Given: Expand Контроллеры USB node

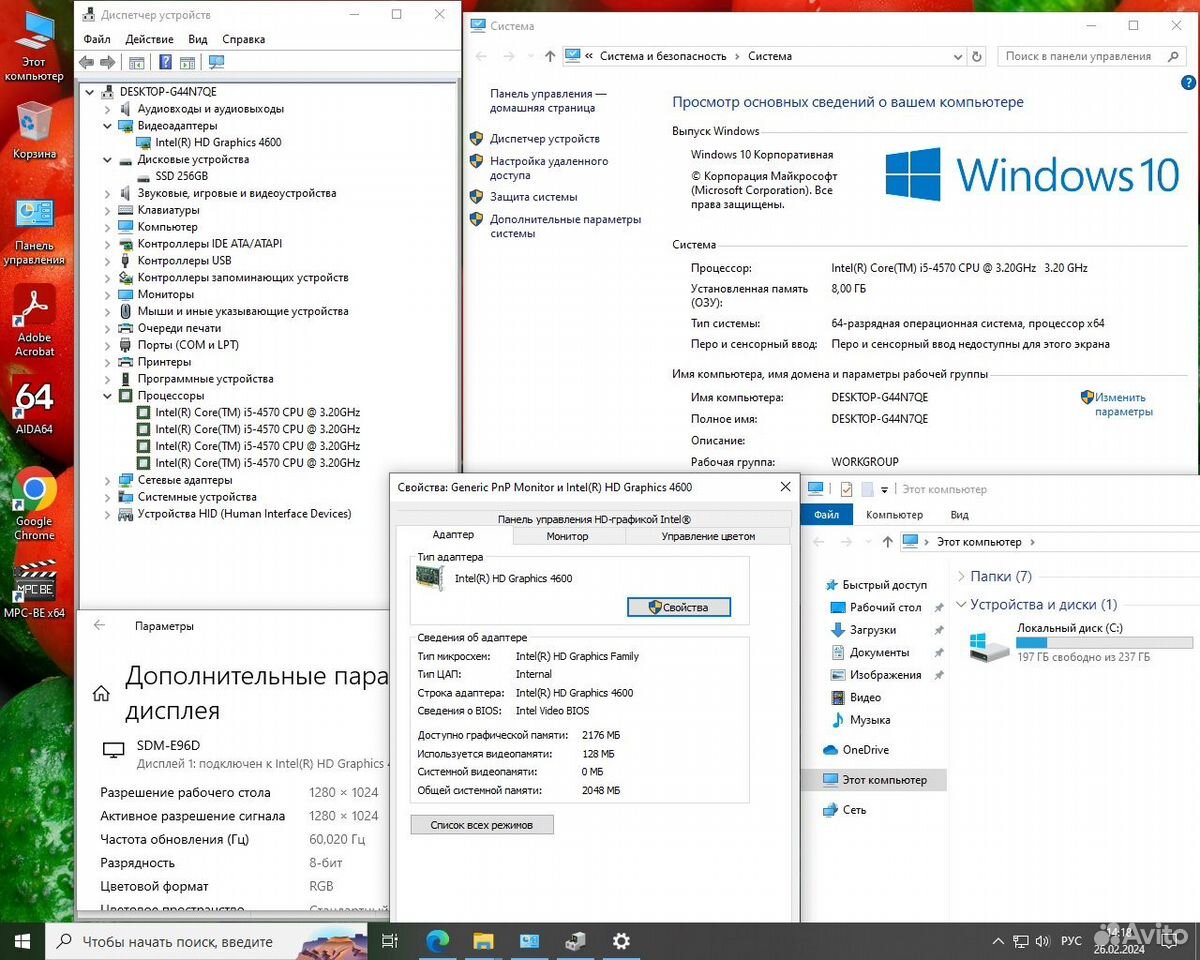Looking at the screenshot, I should [x=108, y=261].
